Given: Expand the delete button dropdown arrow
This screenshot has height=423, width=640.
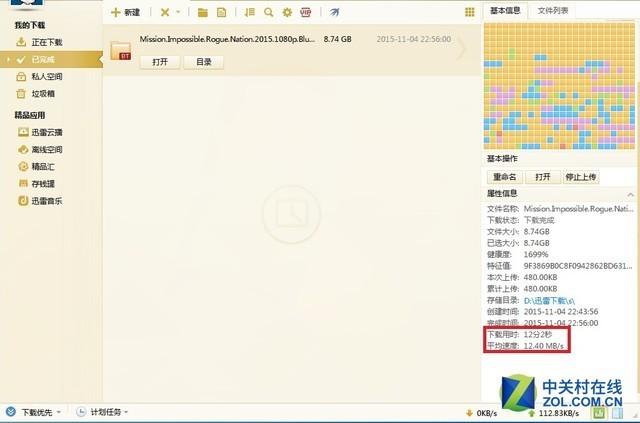Looking at the screenshot, I should [178, 12].
